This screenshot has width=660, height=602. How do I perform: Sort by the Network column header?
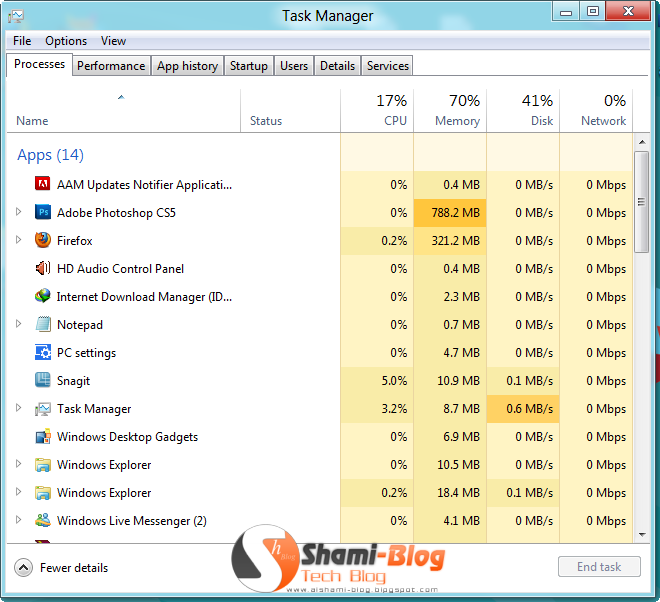point(596,111)
